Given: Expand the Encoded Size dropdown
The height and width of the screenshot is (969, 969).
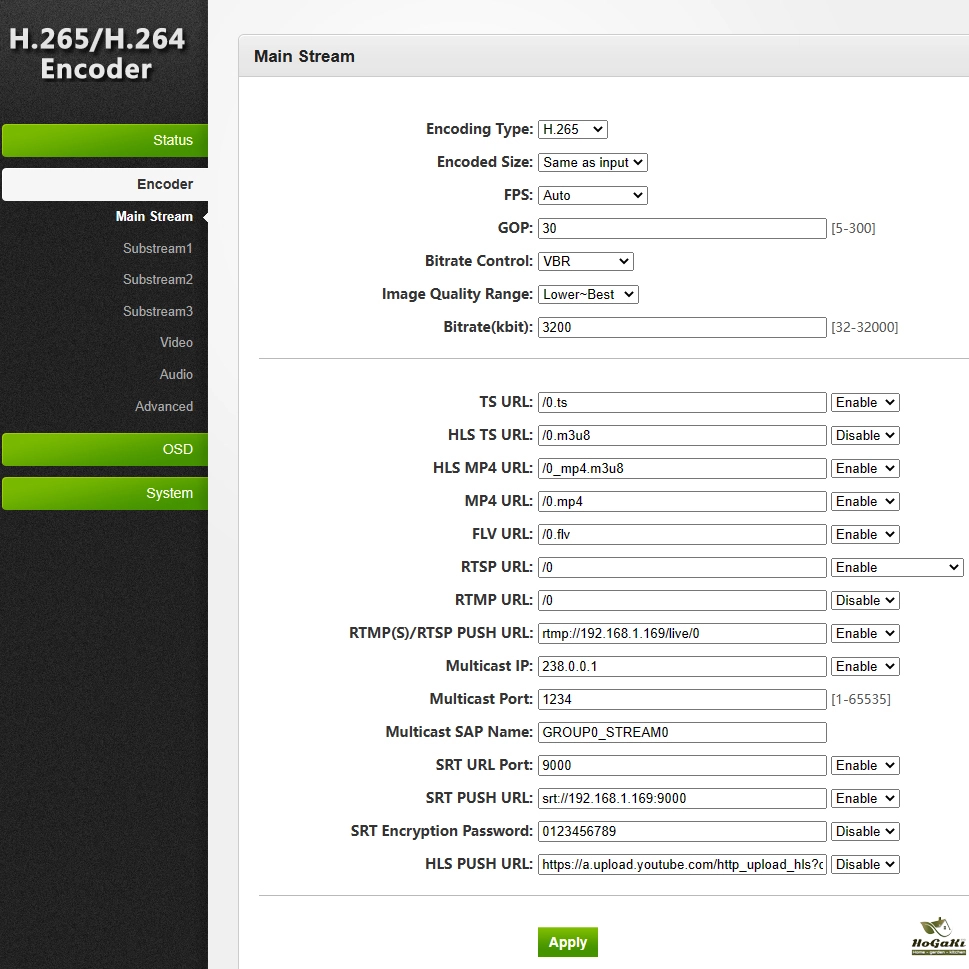Looking at the screenshot, I should pyautogui.click(x=592, y=162).
